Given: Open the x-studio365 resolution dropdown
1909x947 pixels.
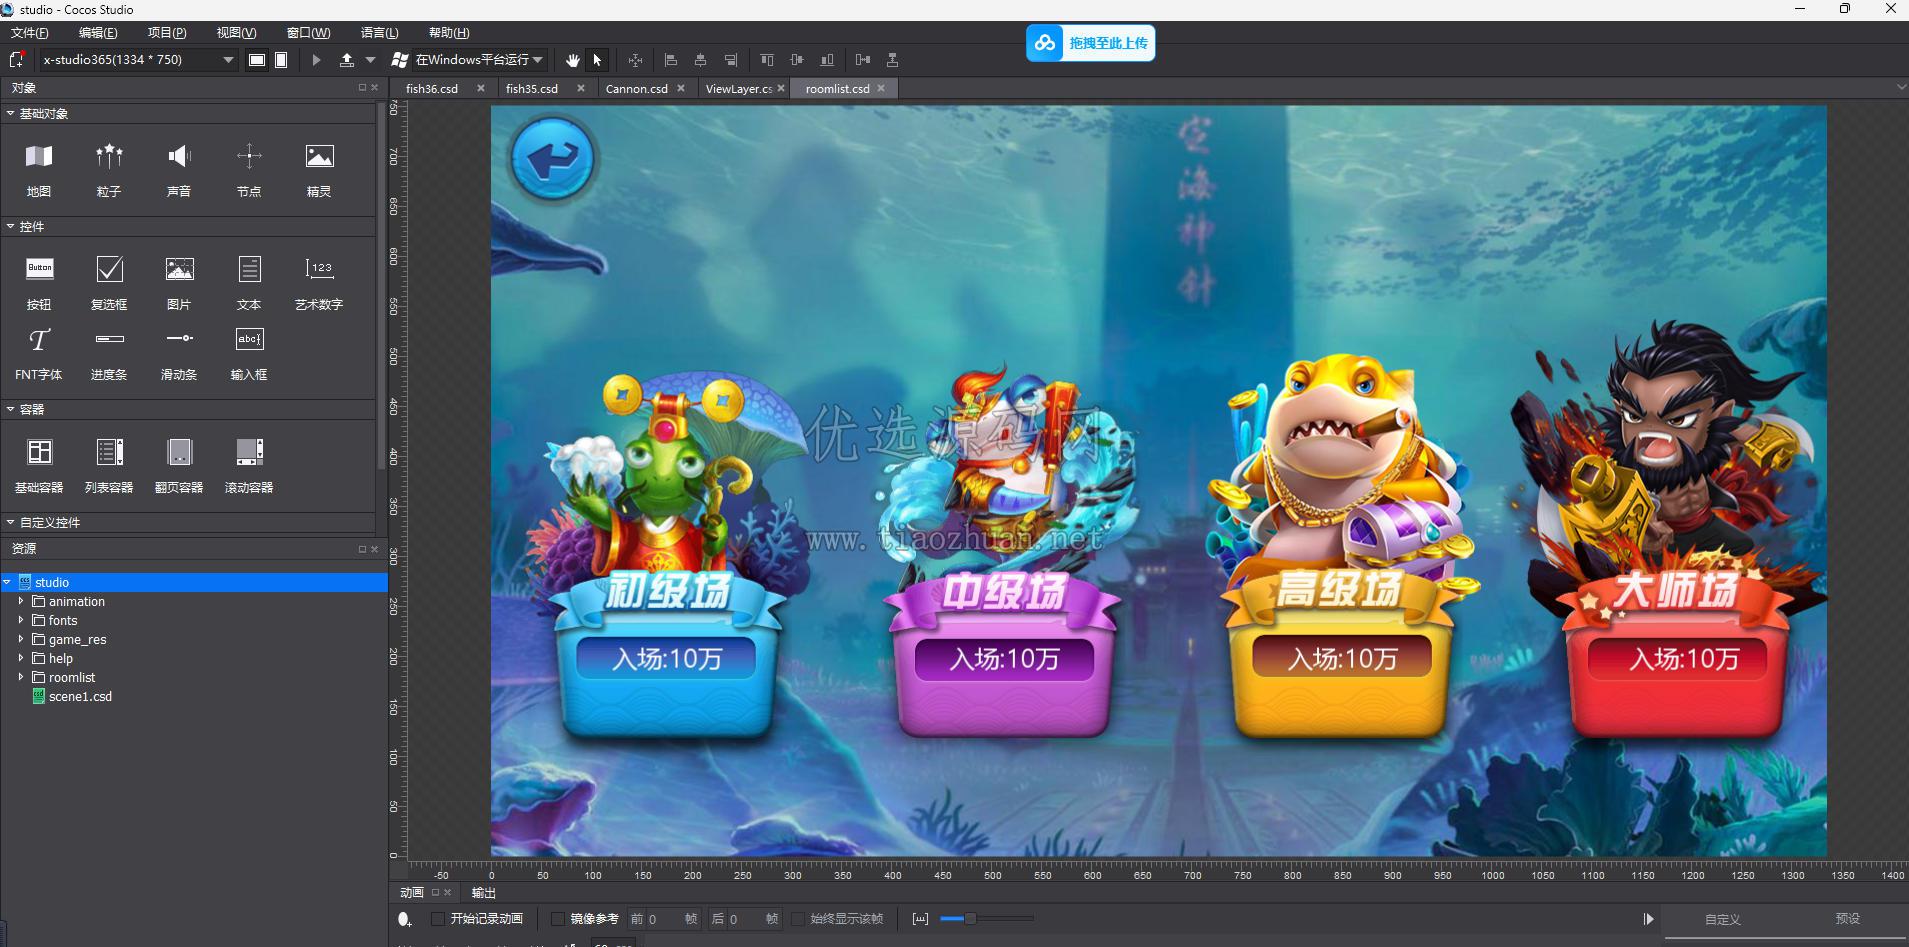Looking at the screenshot, I should point(139,60).
